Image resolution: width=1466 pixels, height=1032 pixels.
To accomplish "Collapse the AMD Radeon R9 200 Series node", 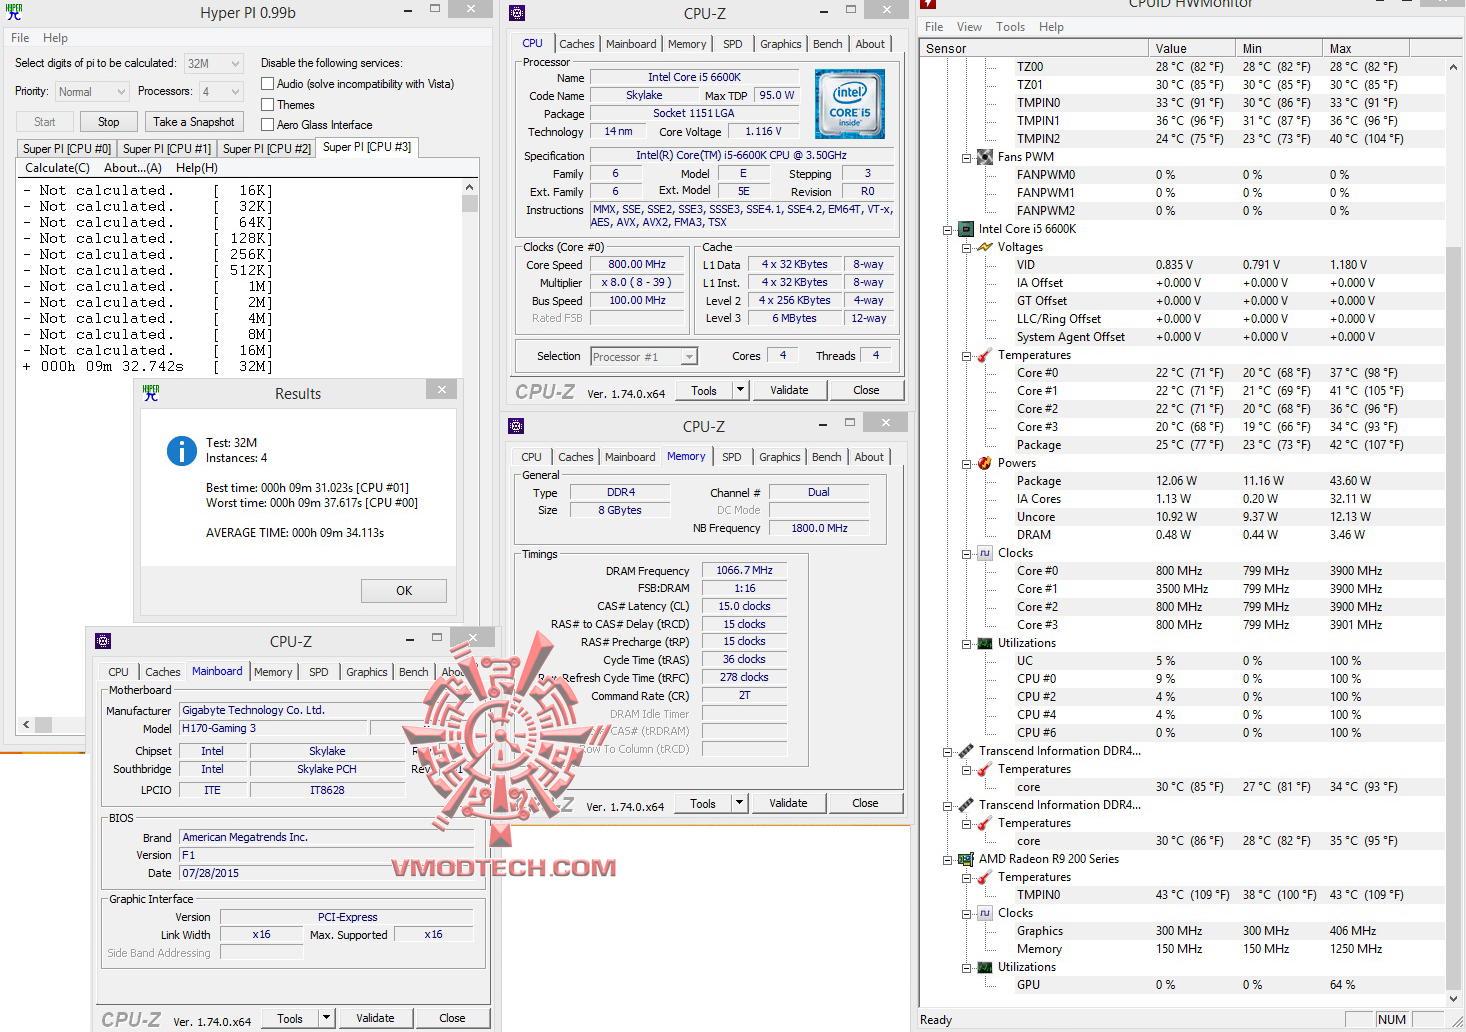I will pyautogui.click(x=947, y=859).
